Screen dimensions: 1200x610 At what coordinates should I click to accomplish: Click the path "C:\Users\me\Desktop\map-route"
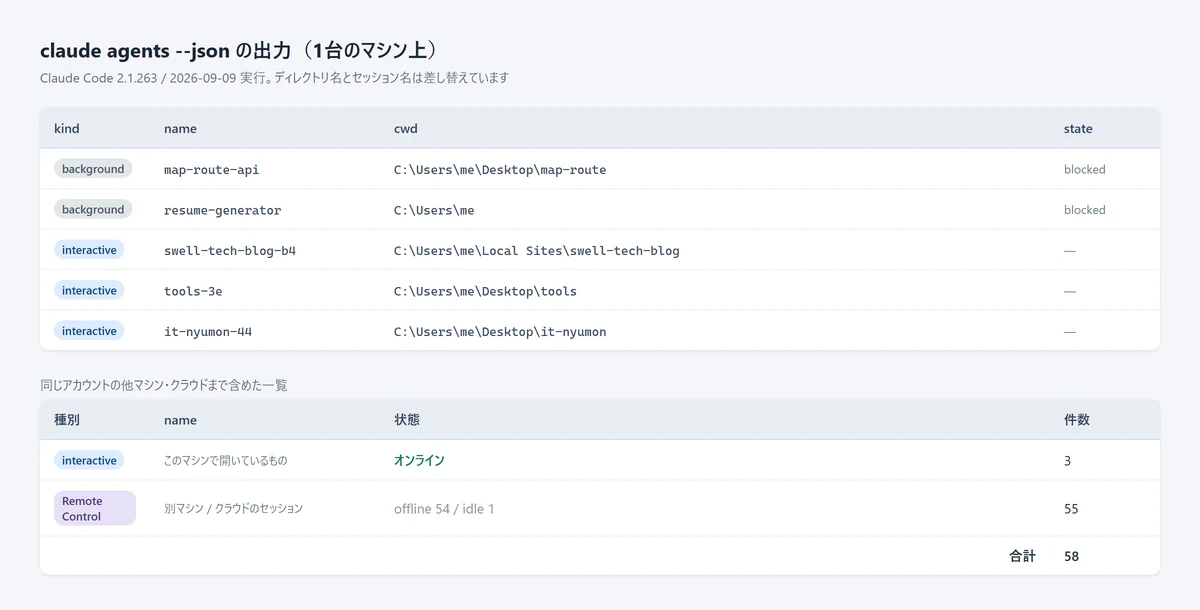pyautogui.click(x=500, y=170)
